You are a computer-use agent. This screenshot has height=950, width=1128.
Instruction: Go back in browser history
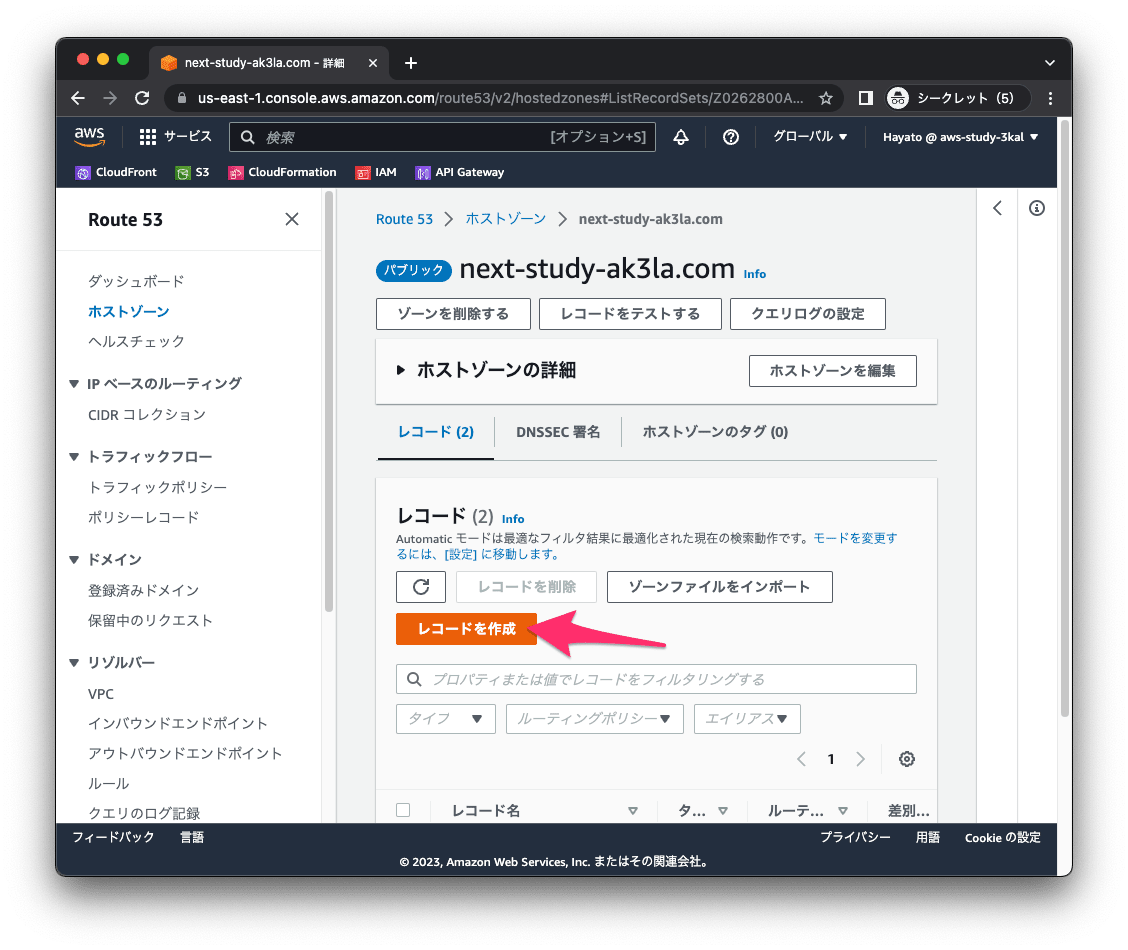click(x=78, y=98)
